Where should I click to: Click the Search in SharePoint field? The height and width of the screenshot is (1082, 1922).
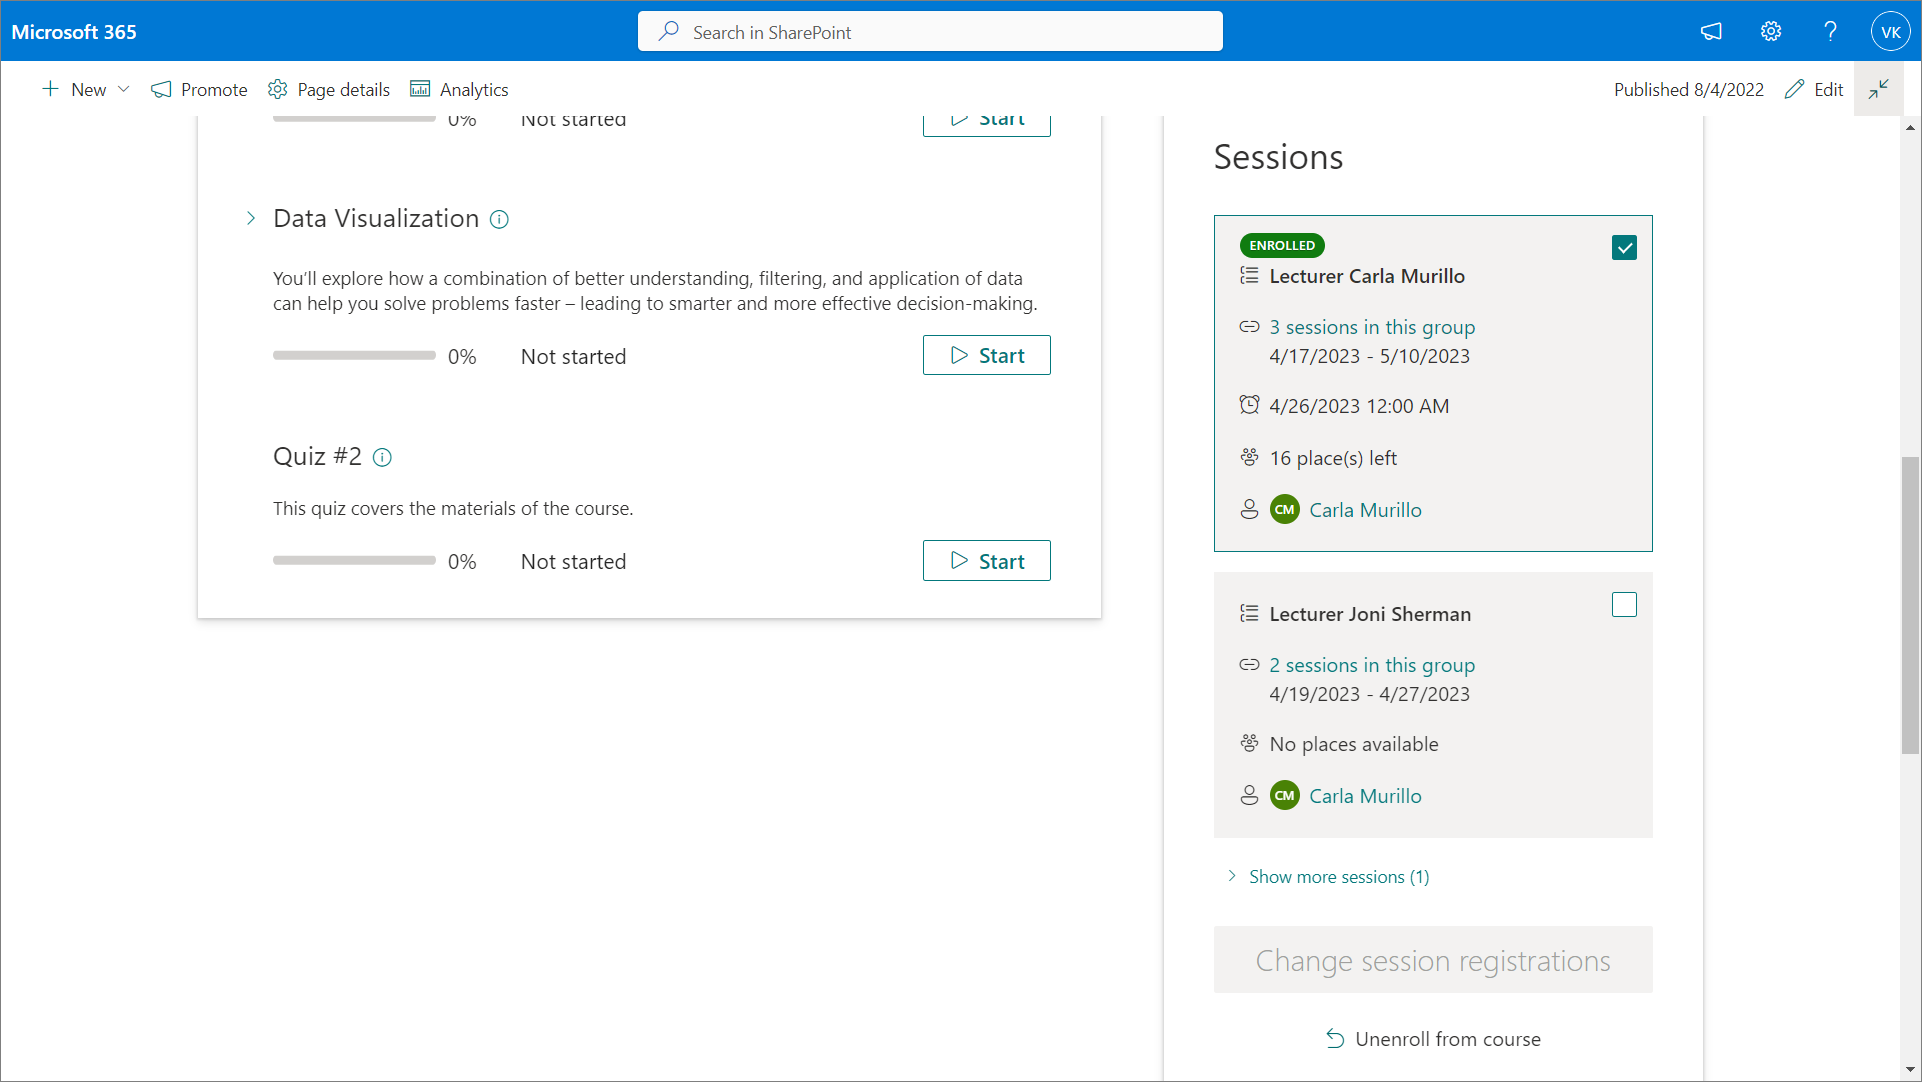pyautogui.click(x=930, y=32)
